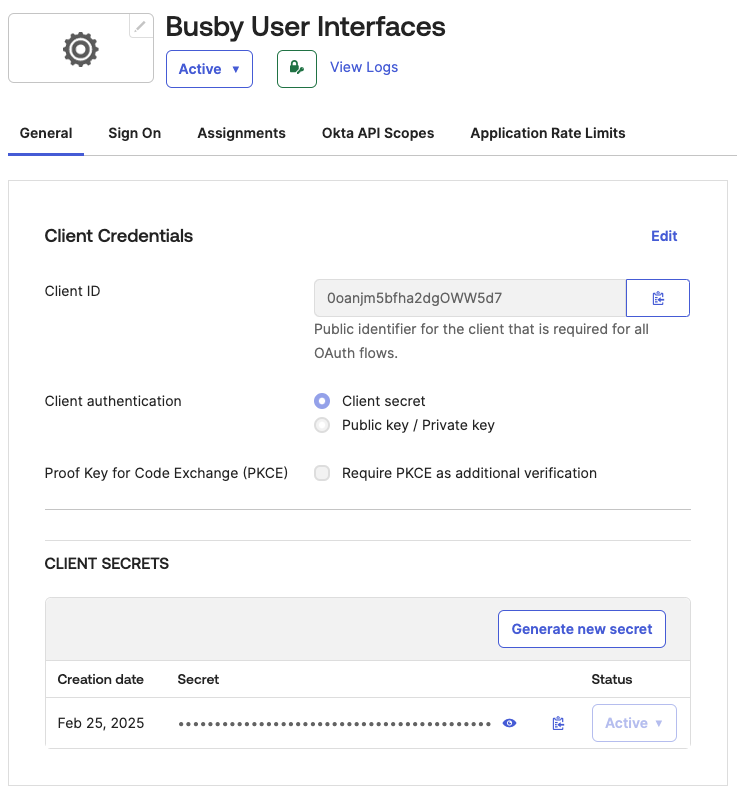This screenshot has height=794, width=737.
Task: Click the Public identifier help text
Action: pos(481,341)
